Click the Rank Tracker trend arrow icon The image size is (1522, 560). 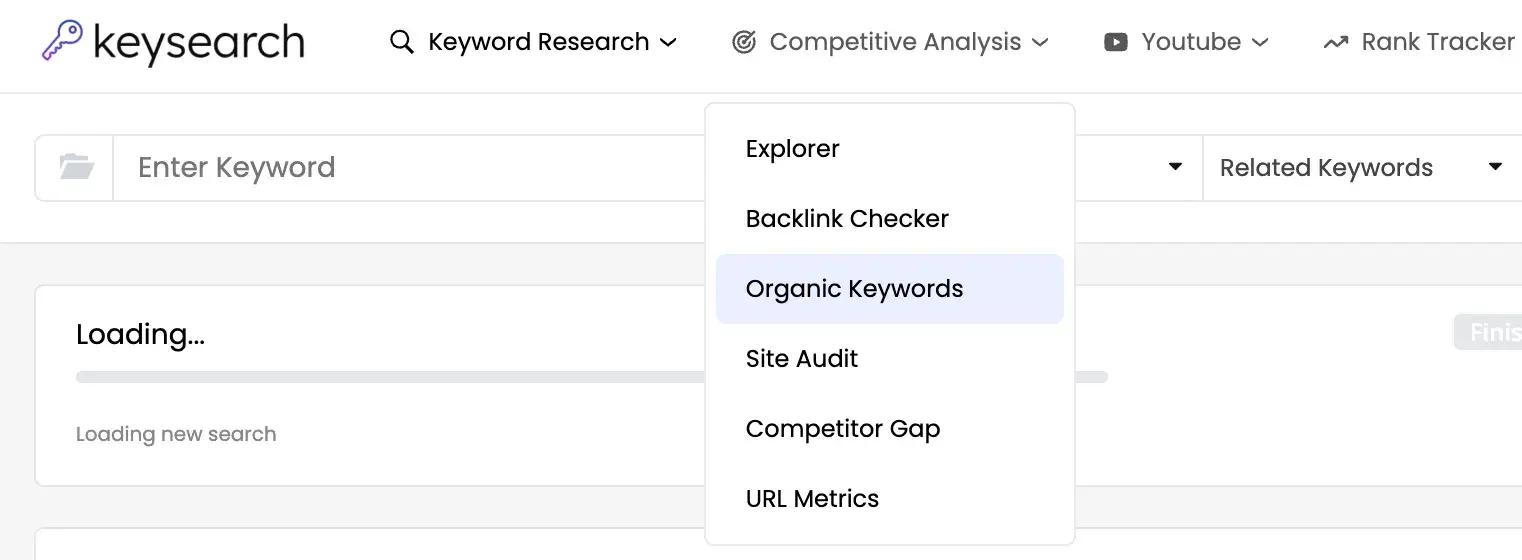pos(1335,42)
